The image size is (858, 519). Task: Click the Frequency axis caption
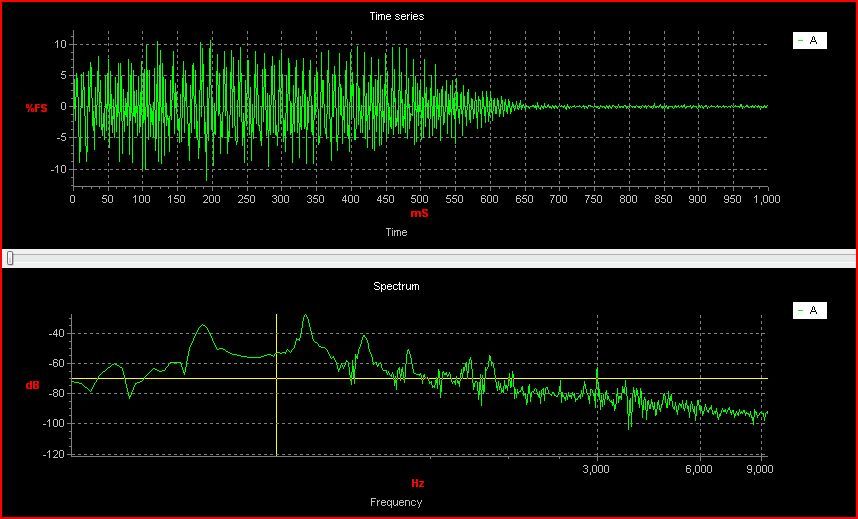tap(396, 502)
